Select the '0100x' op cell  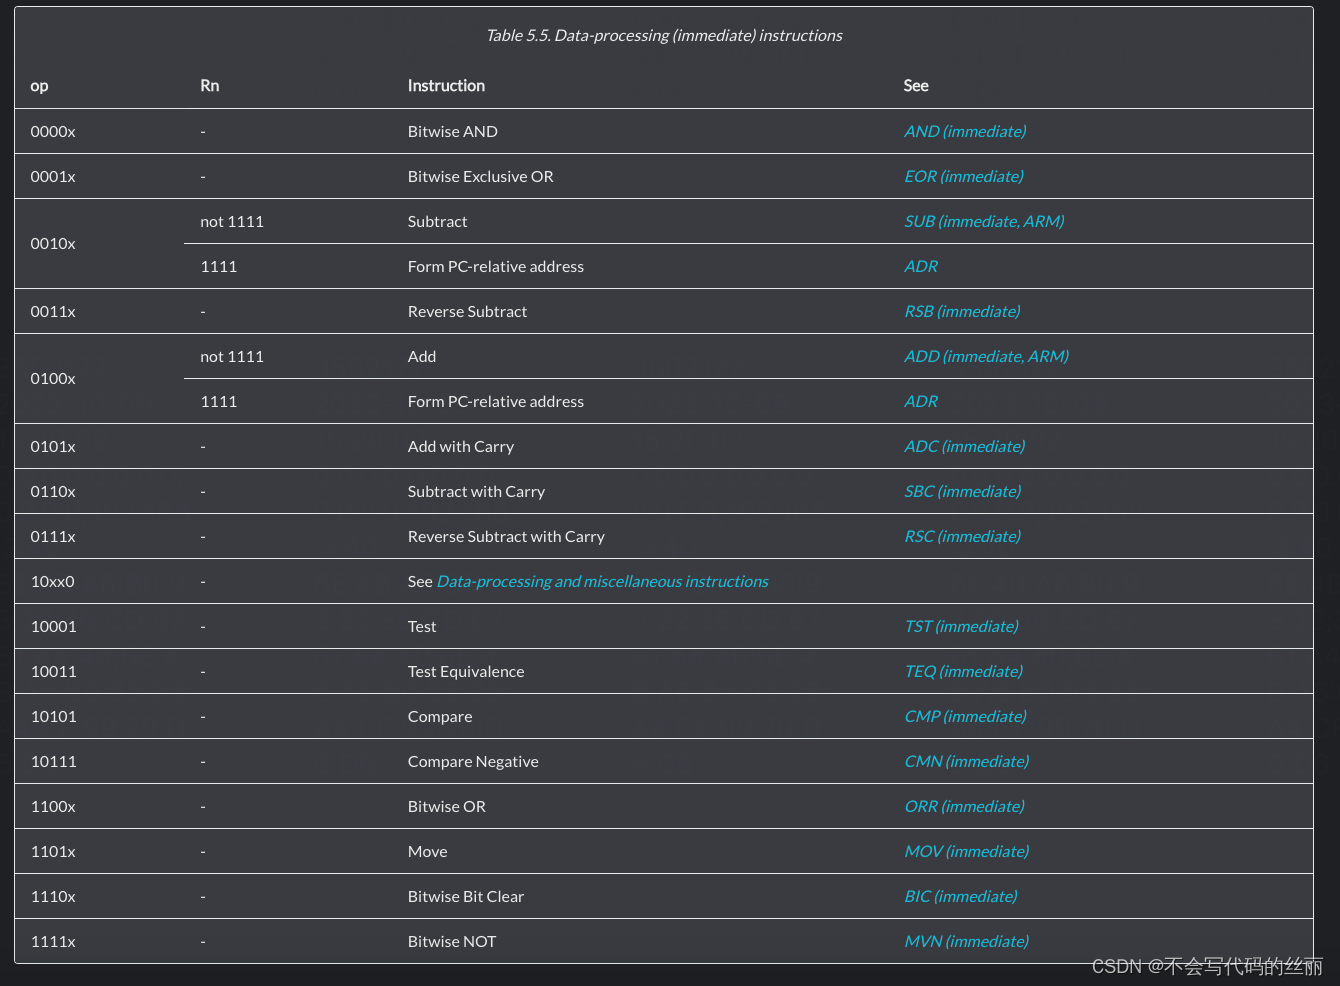pos(53,378)
